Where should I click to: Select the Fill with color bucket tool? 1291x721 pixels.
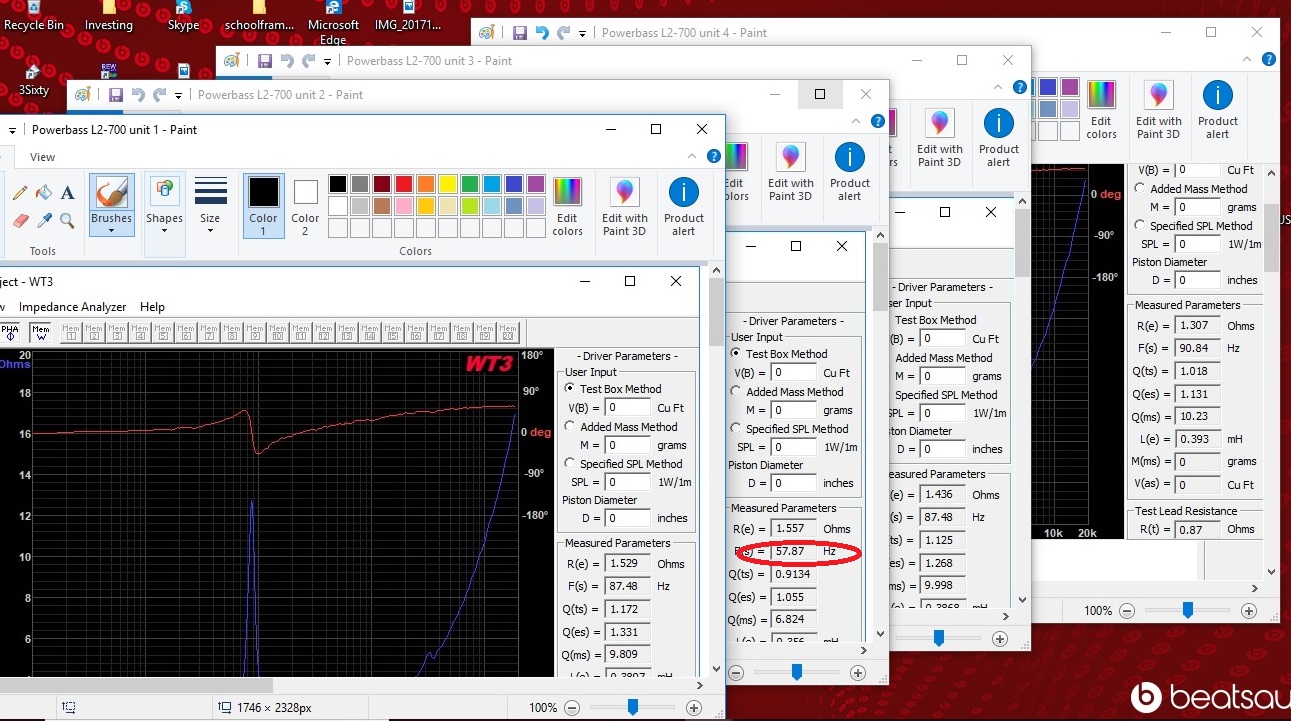44,193
